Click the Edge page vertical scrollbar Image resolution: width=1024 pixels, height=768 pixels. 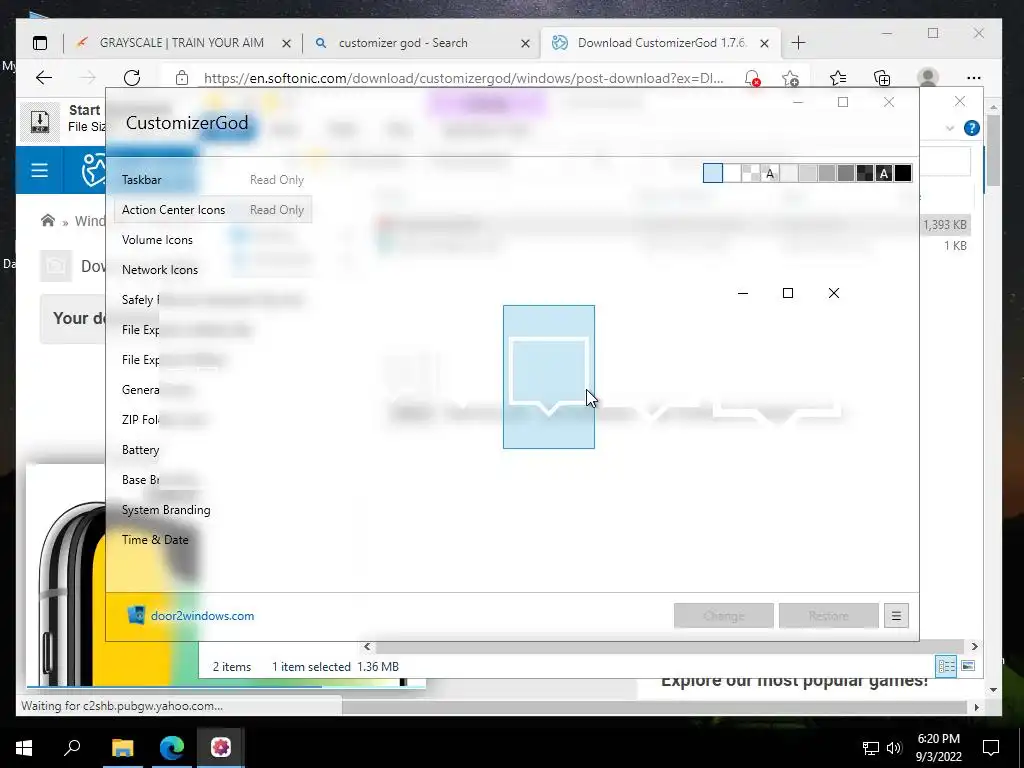click(x=993, y=151)
